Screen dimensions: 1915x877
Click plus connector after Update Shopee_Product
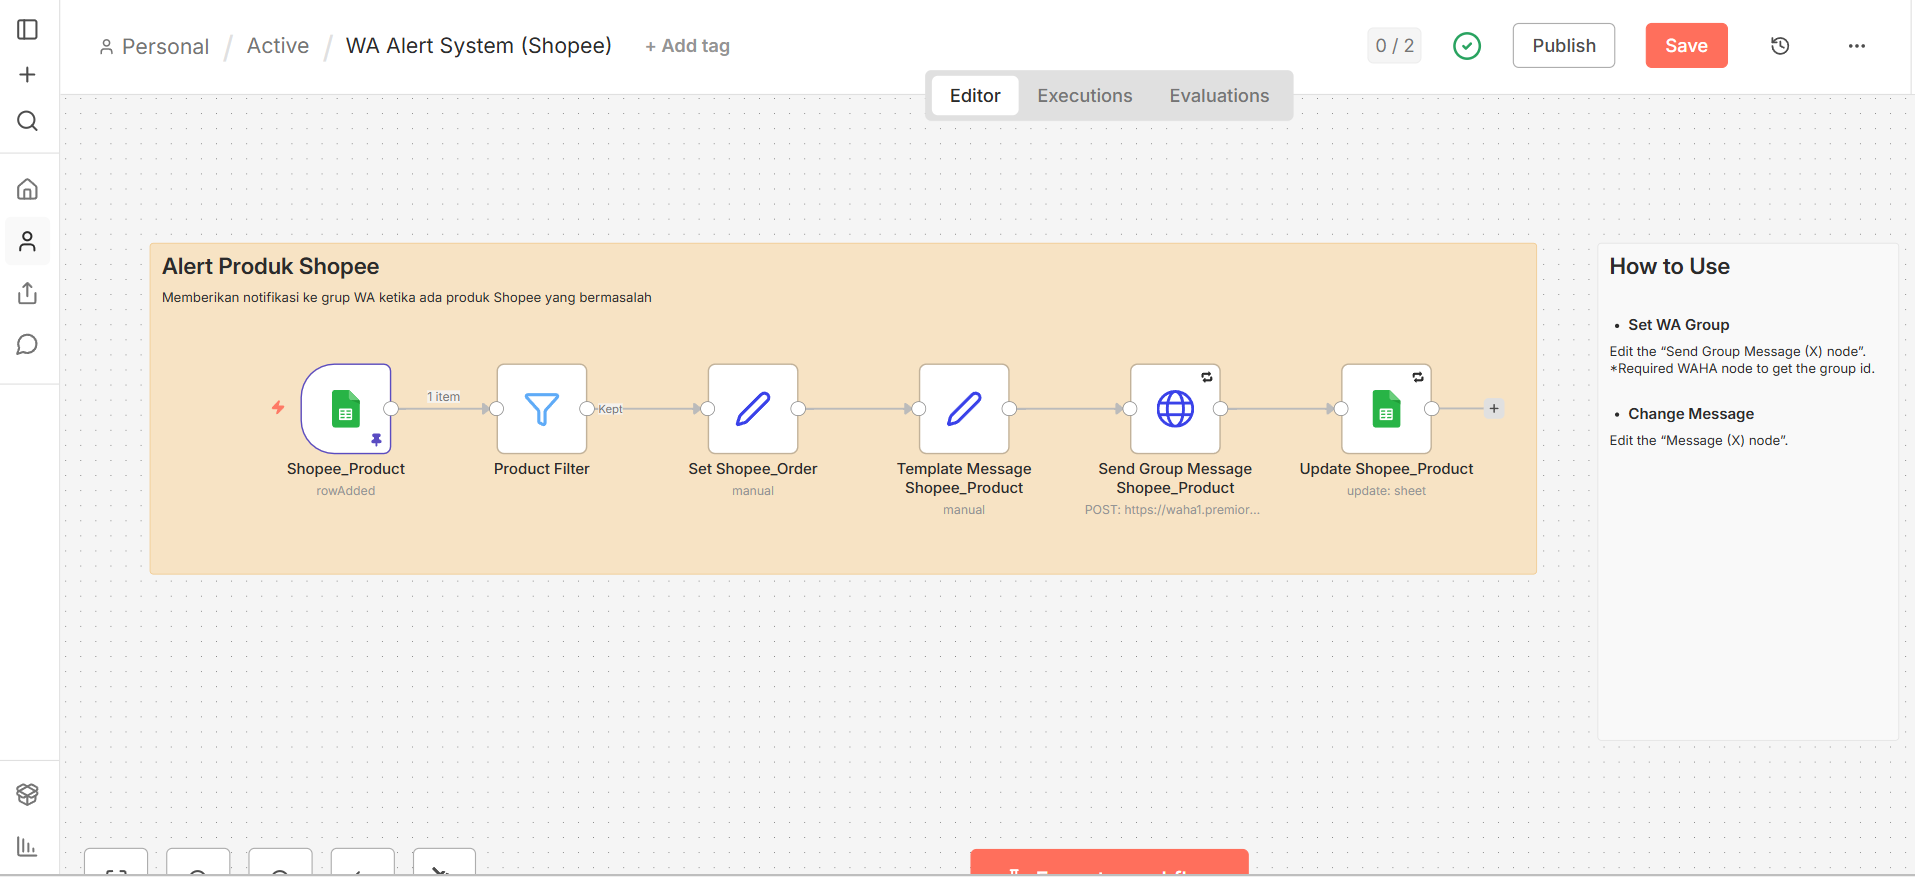click(1493, 409)
